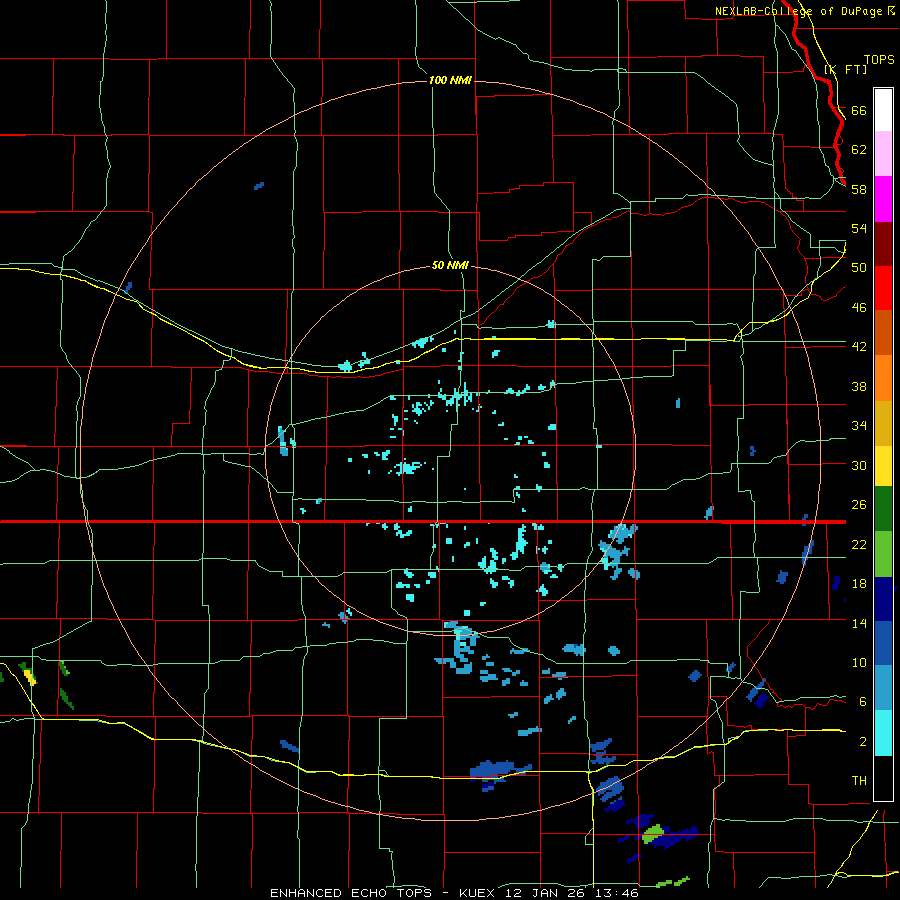
Task: Click the light green echo cell inside navy storm
Action: (x=653, y=833)
